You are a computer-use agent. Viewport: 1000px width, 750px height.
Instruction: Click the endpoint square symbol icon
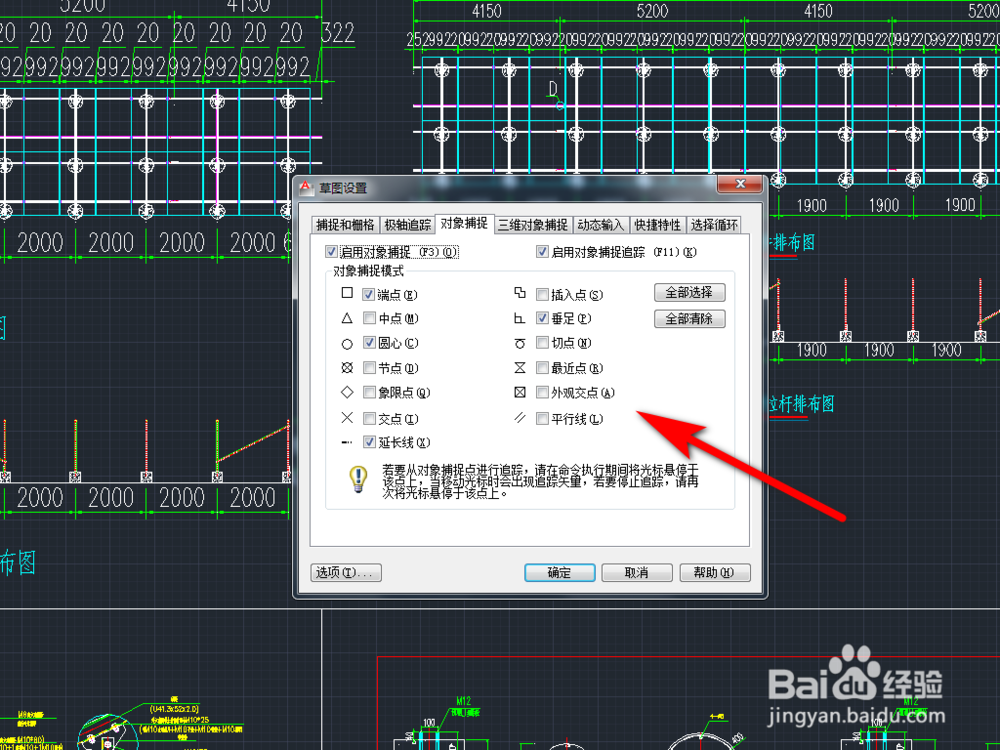click(347, 293)
